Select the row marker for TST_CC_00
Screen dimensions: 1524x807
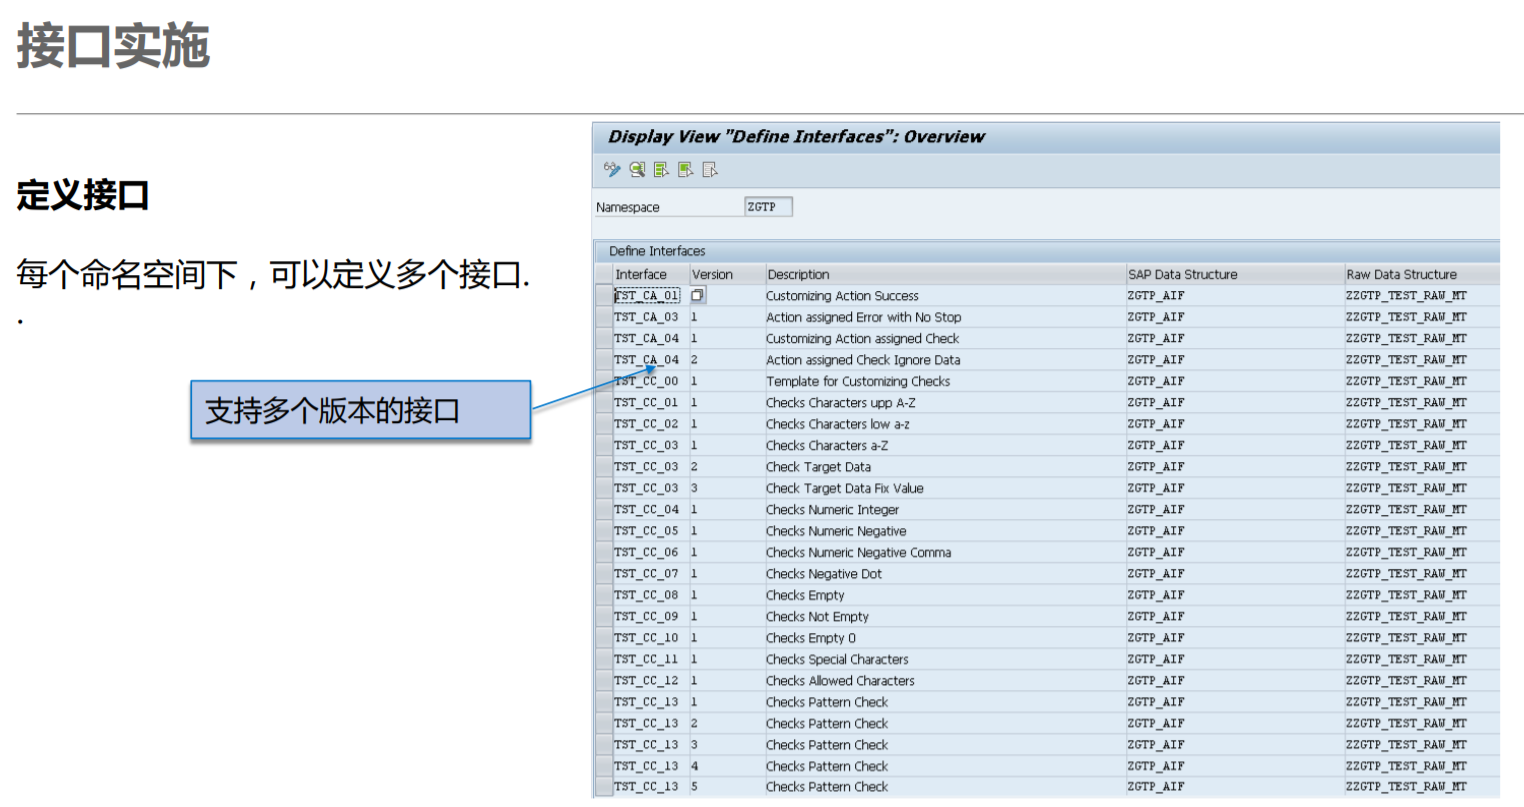(605, 381)
